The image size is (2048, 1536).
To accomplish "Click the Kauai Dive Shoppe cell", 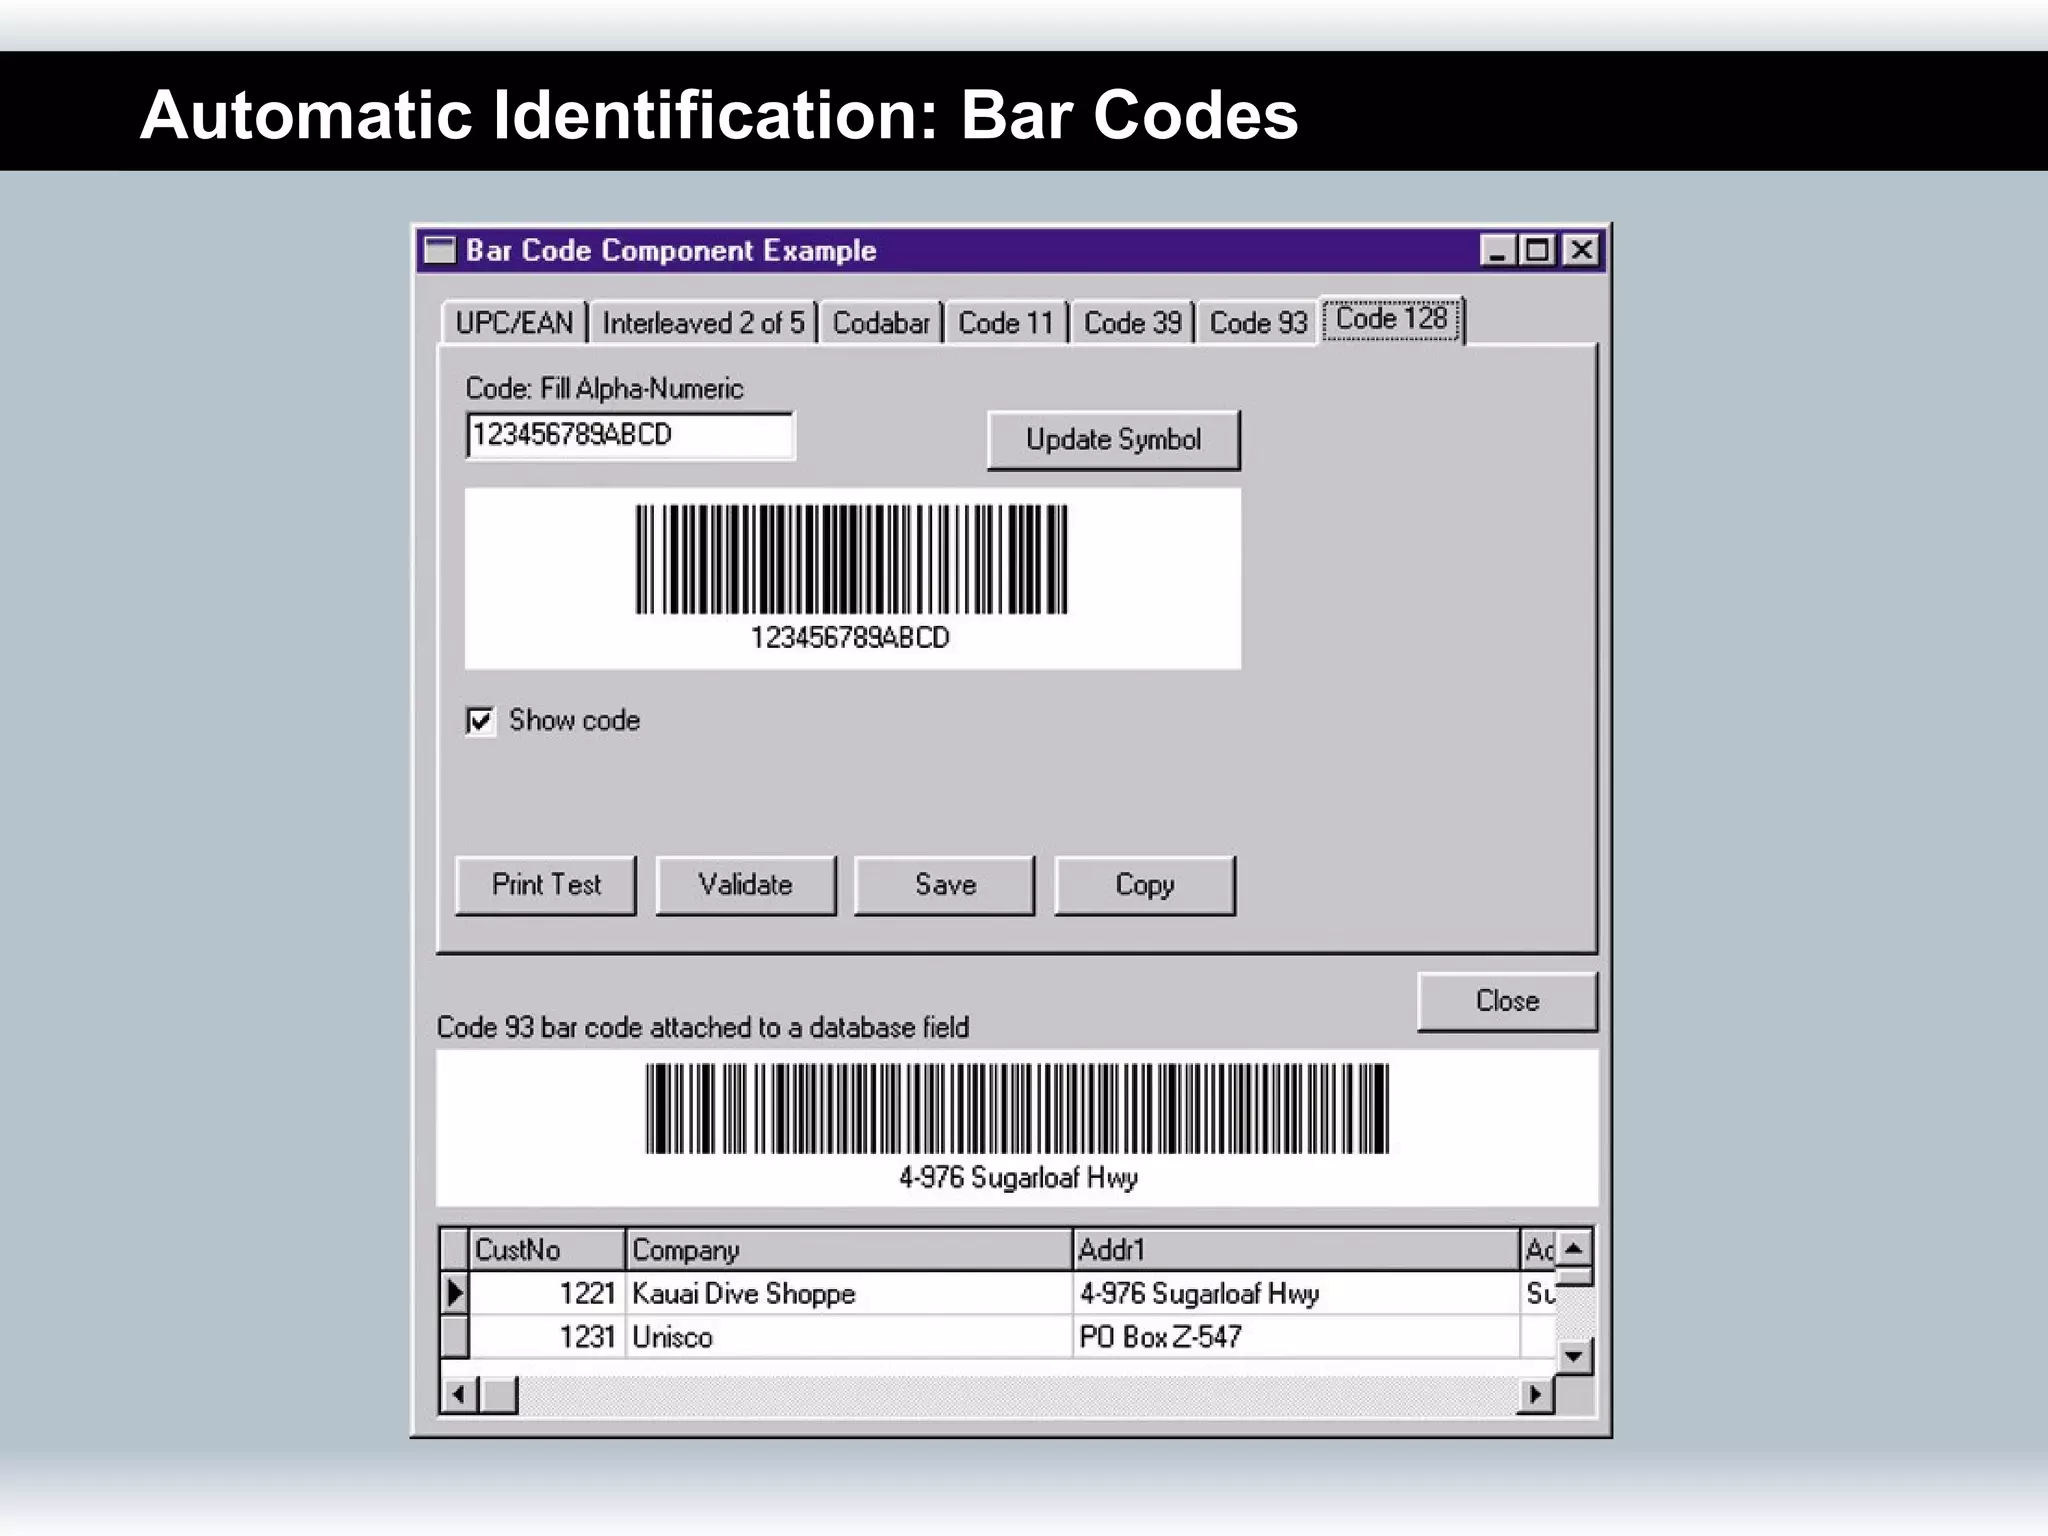I will coord(849,1293).
